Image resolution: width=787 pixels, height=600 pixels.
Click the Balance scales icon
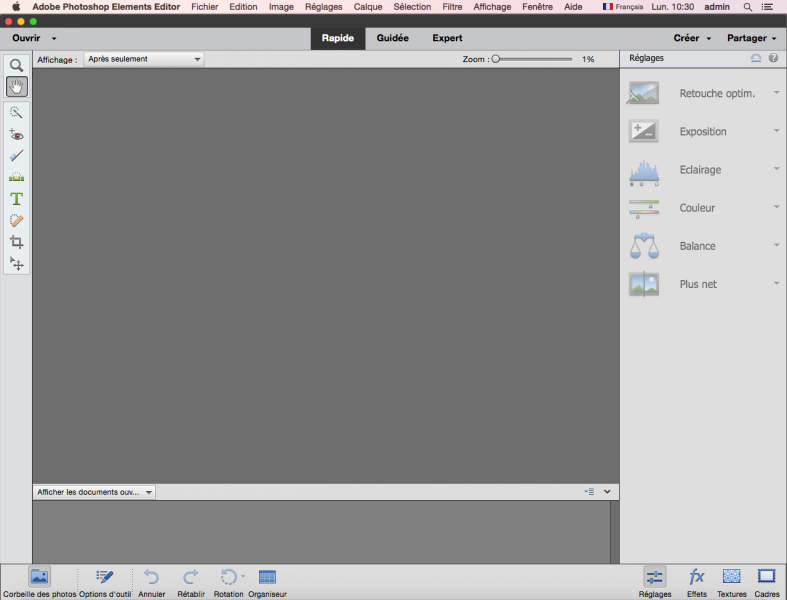pos(644,246)
